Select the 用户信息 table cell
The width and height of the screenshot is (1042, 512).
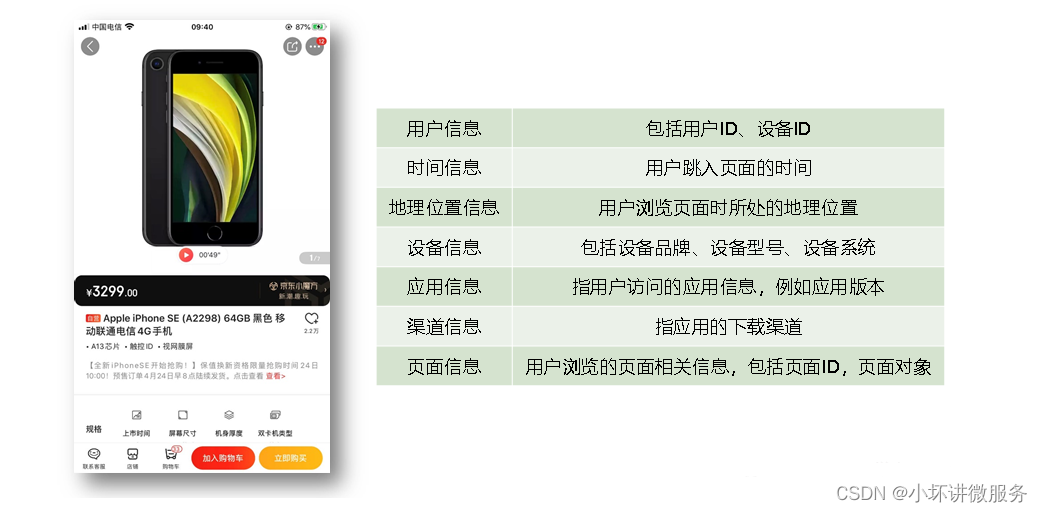click(444, 128)
